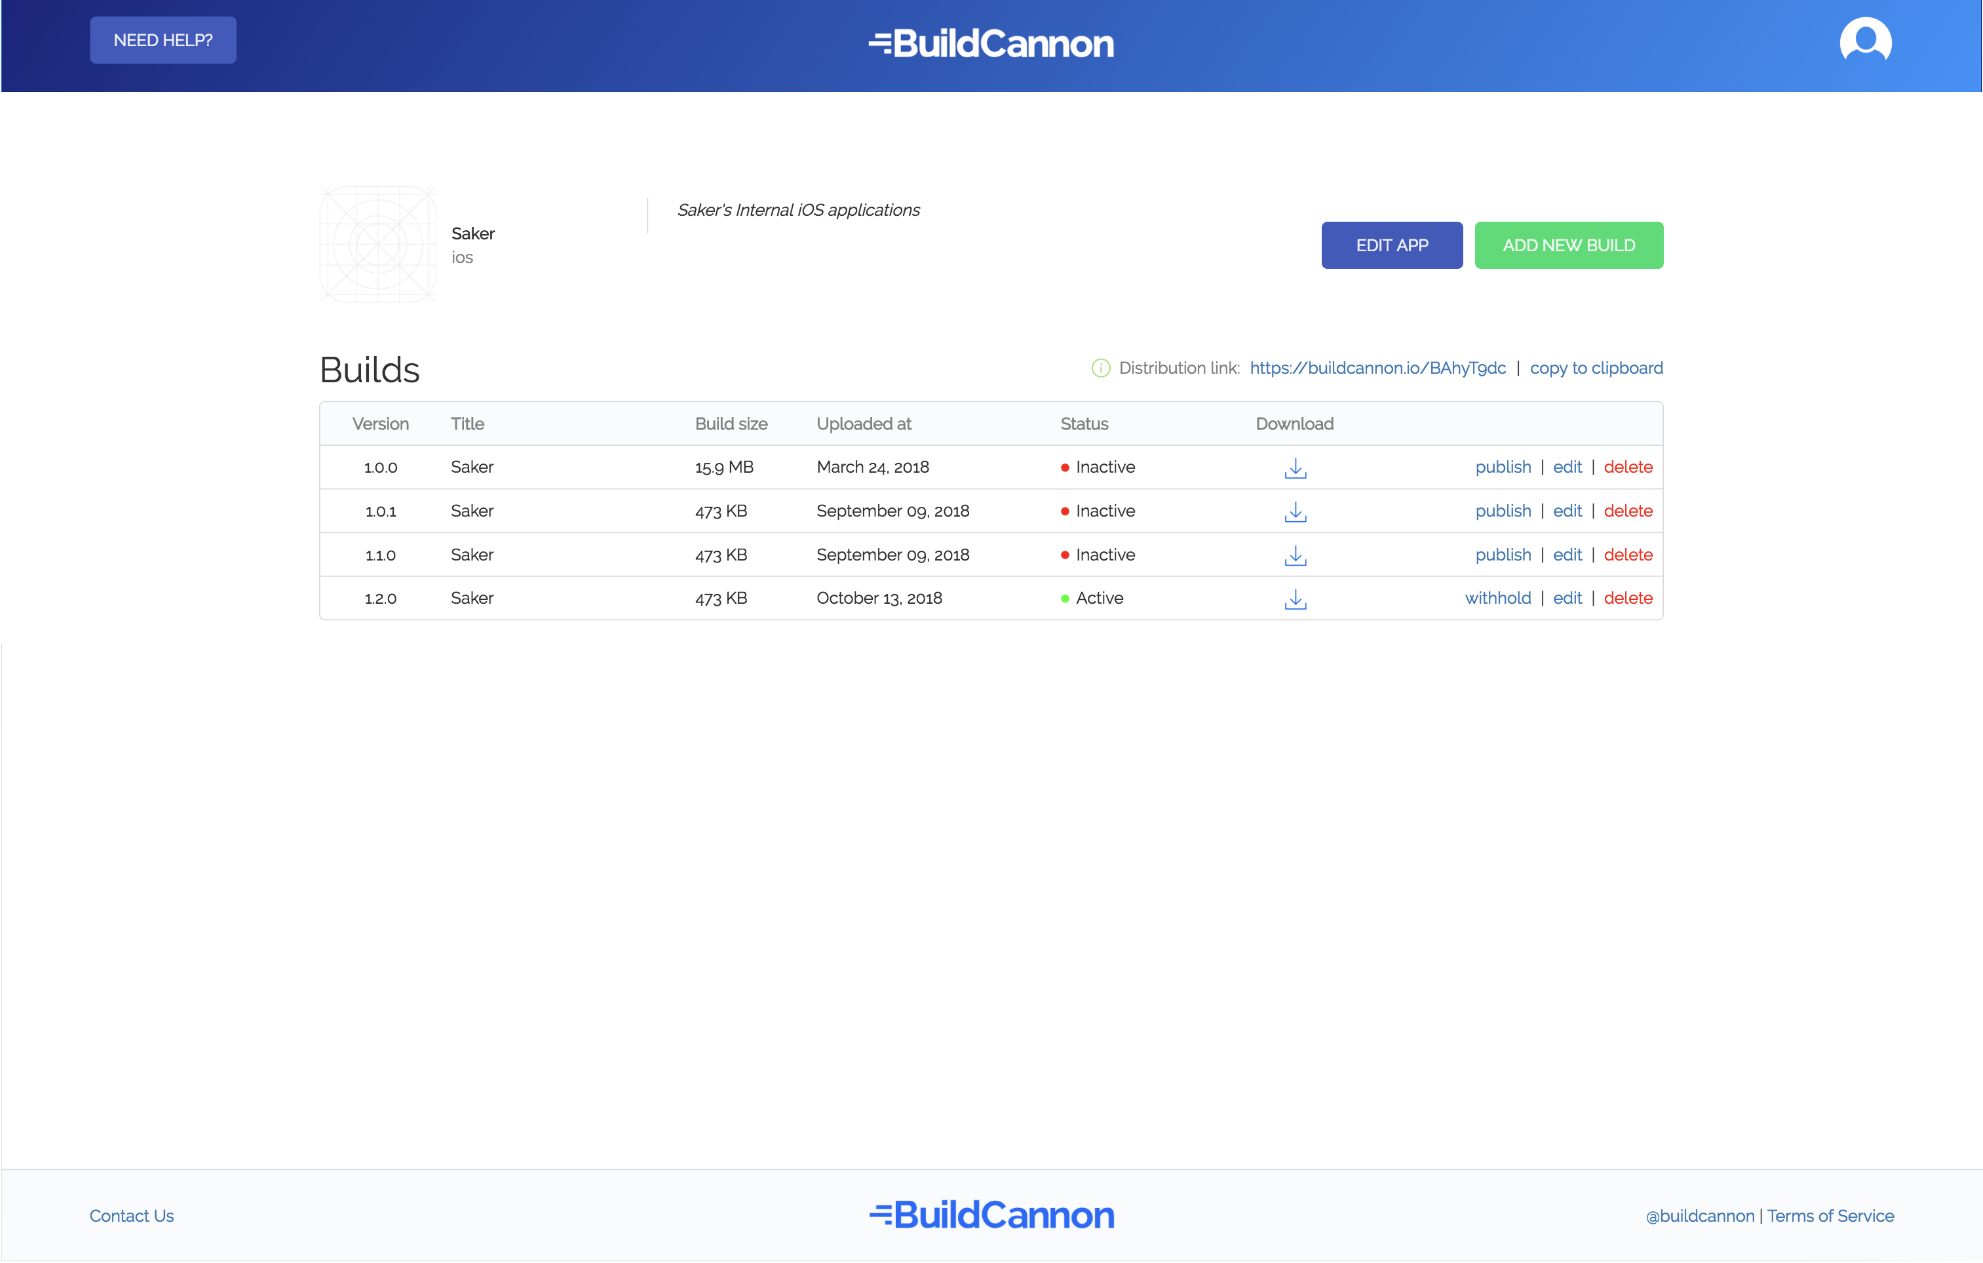
Task: Download the version 1.0.0 build
Action: tap(1295, 468)
